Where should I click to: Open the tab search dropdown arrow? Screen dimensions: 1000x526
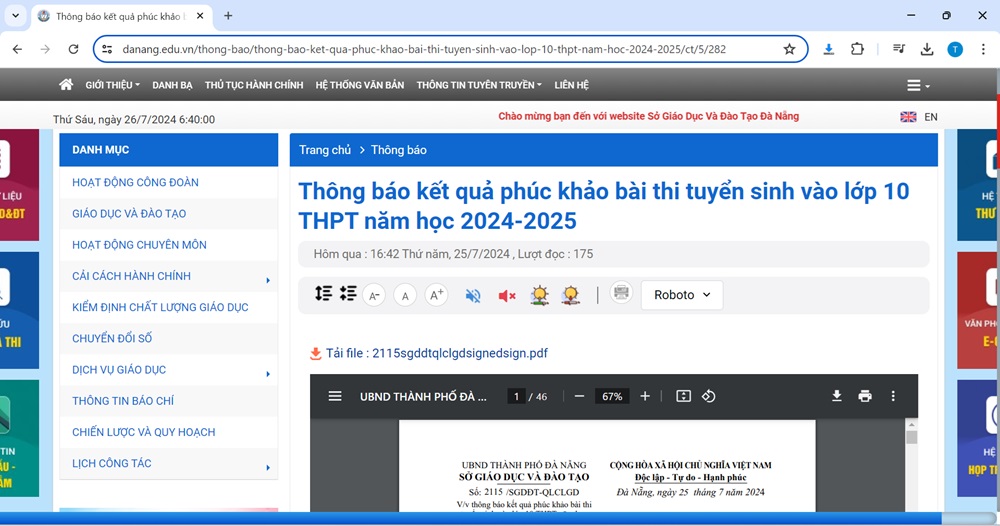pyautogui.click(x=15, y=16)
